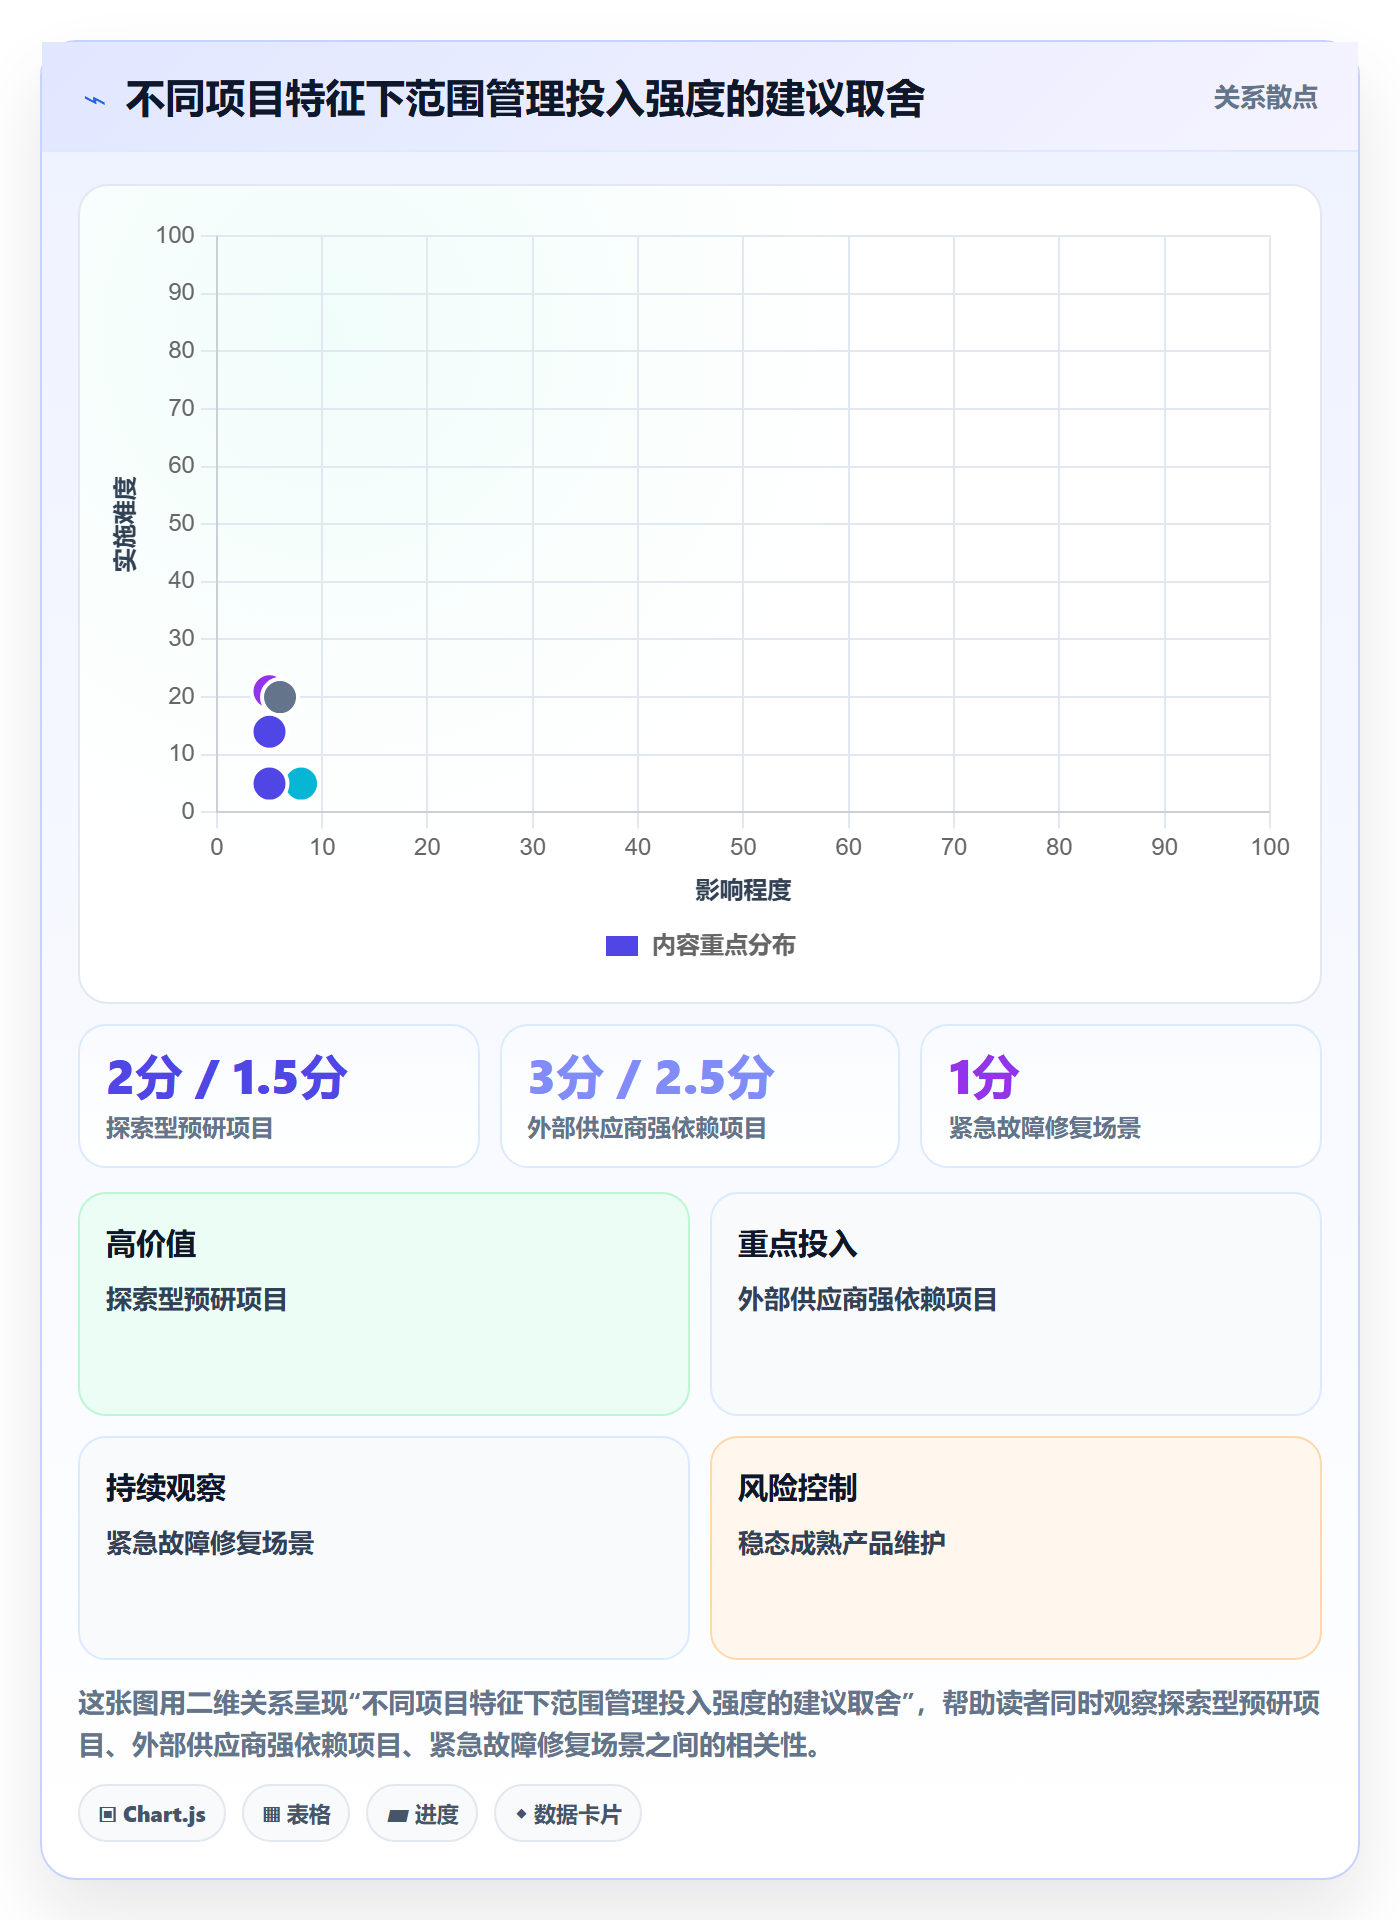Screen dimensions: 1400x1920
Task: Click the gray scatter point near 20
Action: click(280, 697)
